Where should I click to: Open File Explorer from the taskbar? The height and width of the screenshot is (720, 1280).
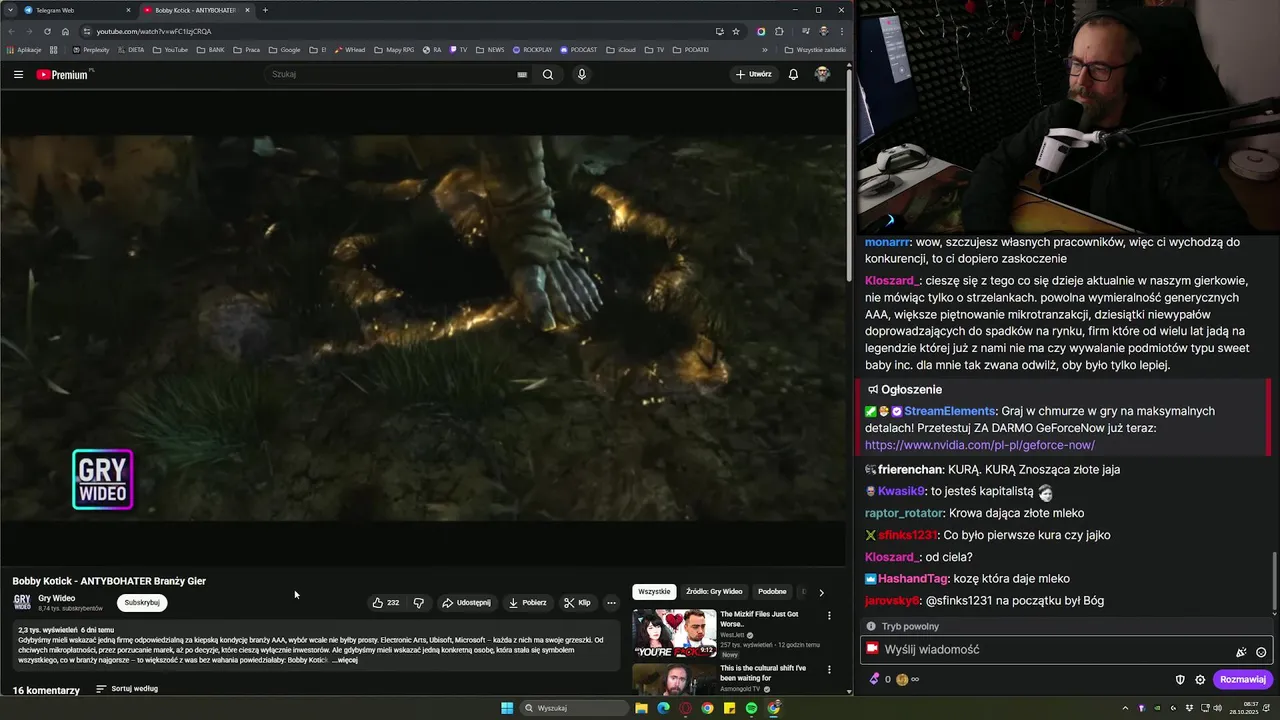[641, 708]
